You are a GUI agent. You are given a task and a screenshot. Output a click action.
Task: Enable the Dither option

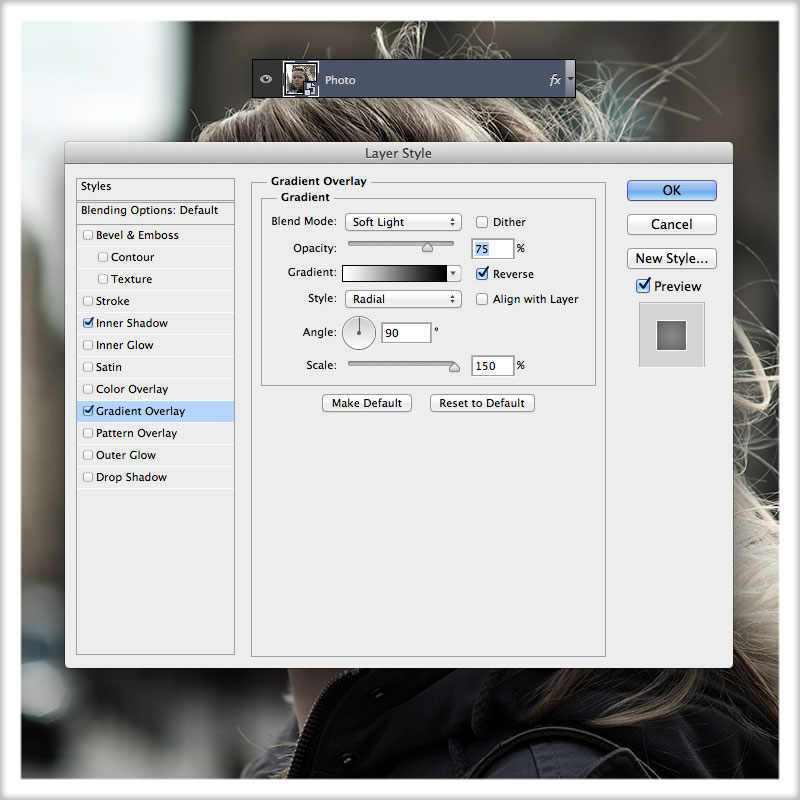482,222
